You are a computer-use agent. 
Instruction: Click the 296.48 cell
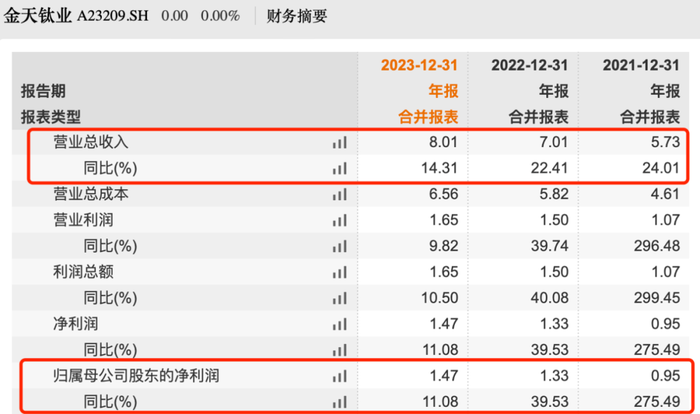(657, 246)
